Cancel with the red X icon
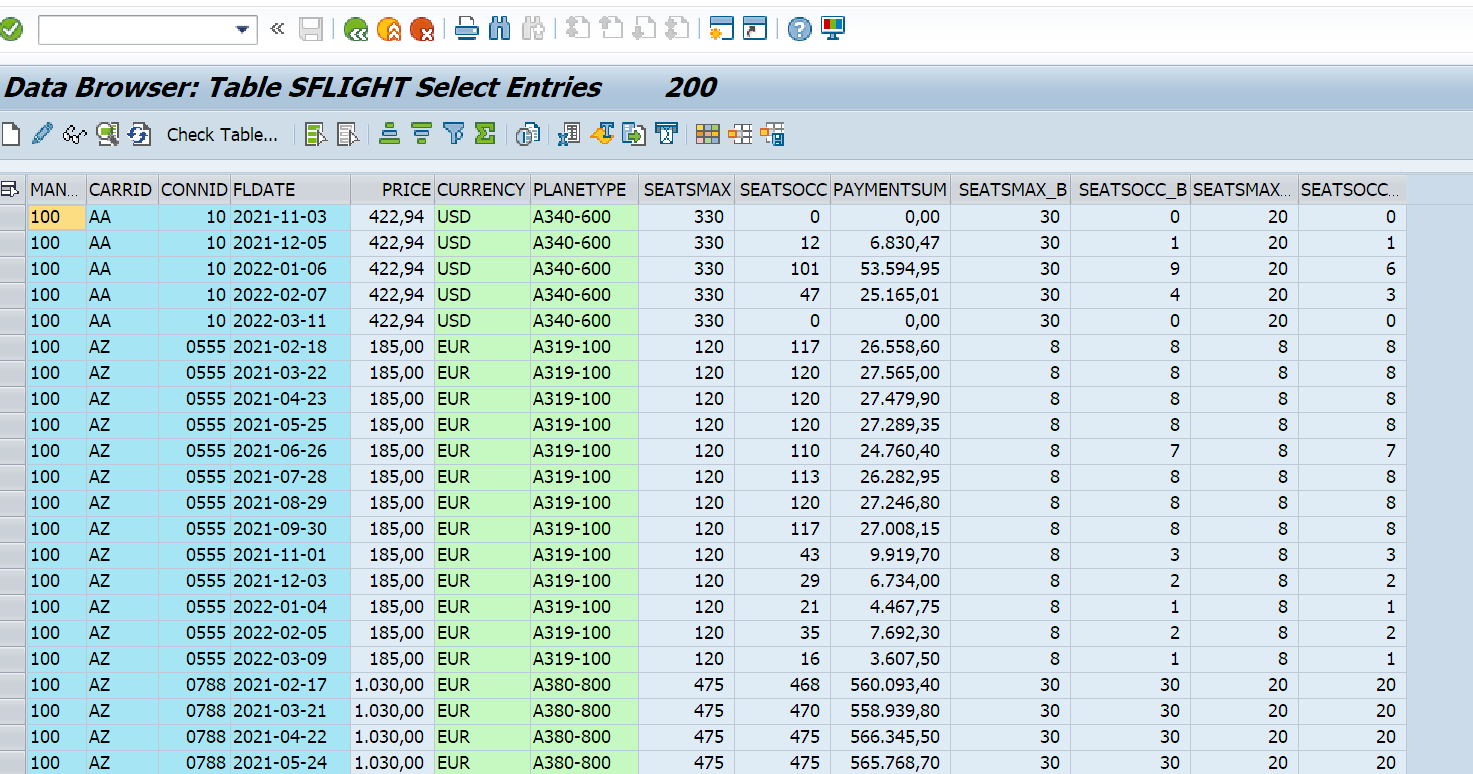1473x774 pixels. (x=424, y=29)
